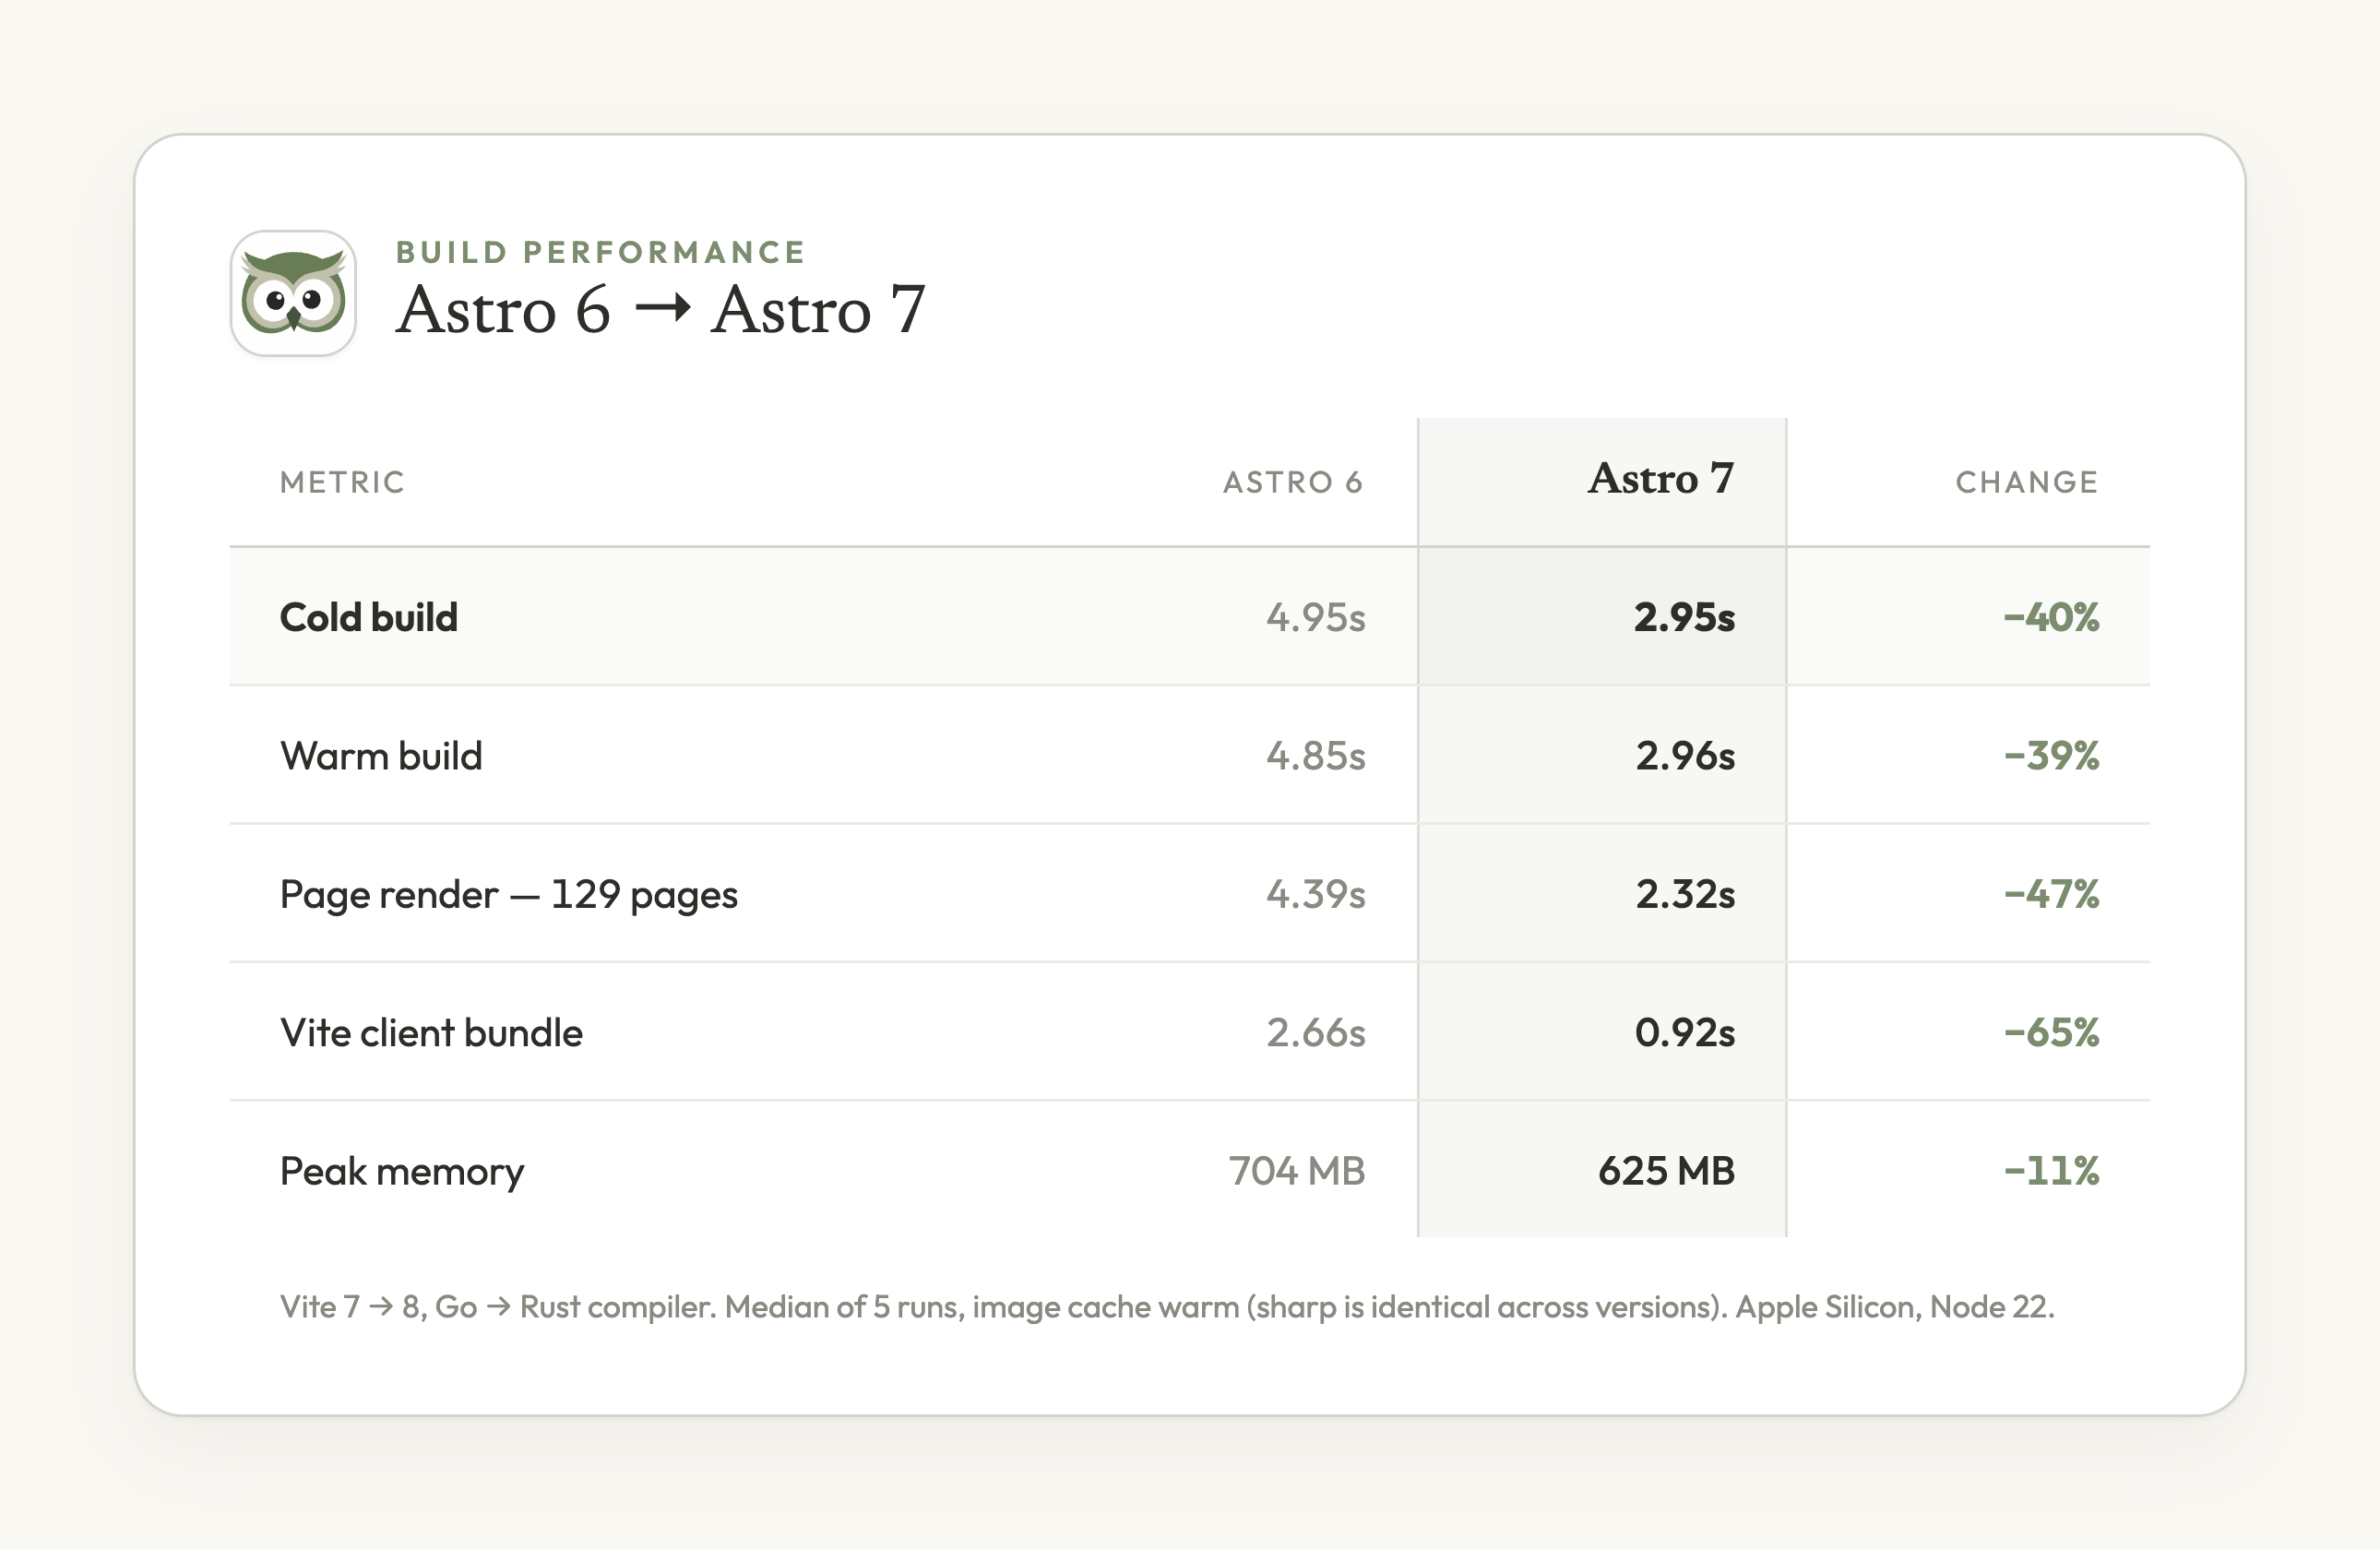Image resolution: width=2380 pixels, height=1550 pixels.
Task: Click the −47% change value
Action: (2052, 894)
